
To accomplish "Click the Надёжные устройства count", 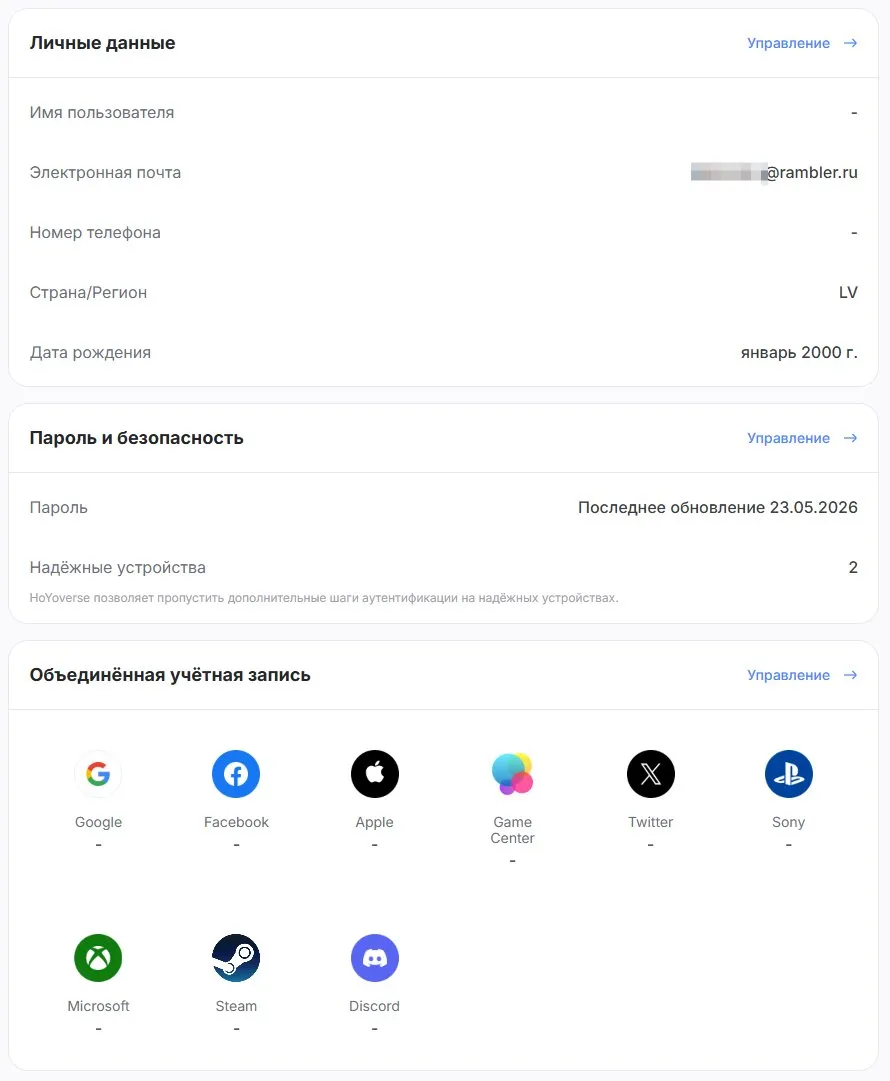I will click(853, 567).
